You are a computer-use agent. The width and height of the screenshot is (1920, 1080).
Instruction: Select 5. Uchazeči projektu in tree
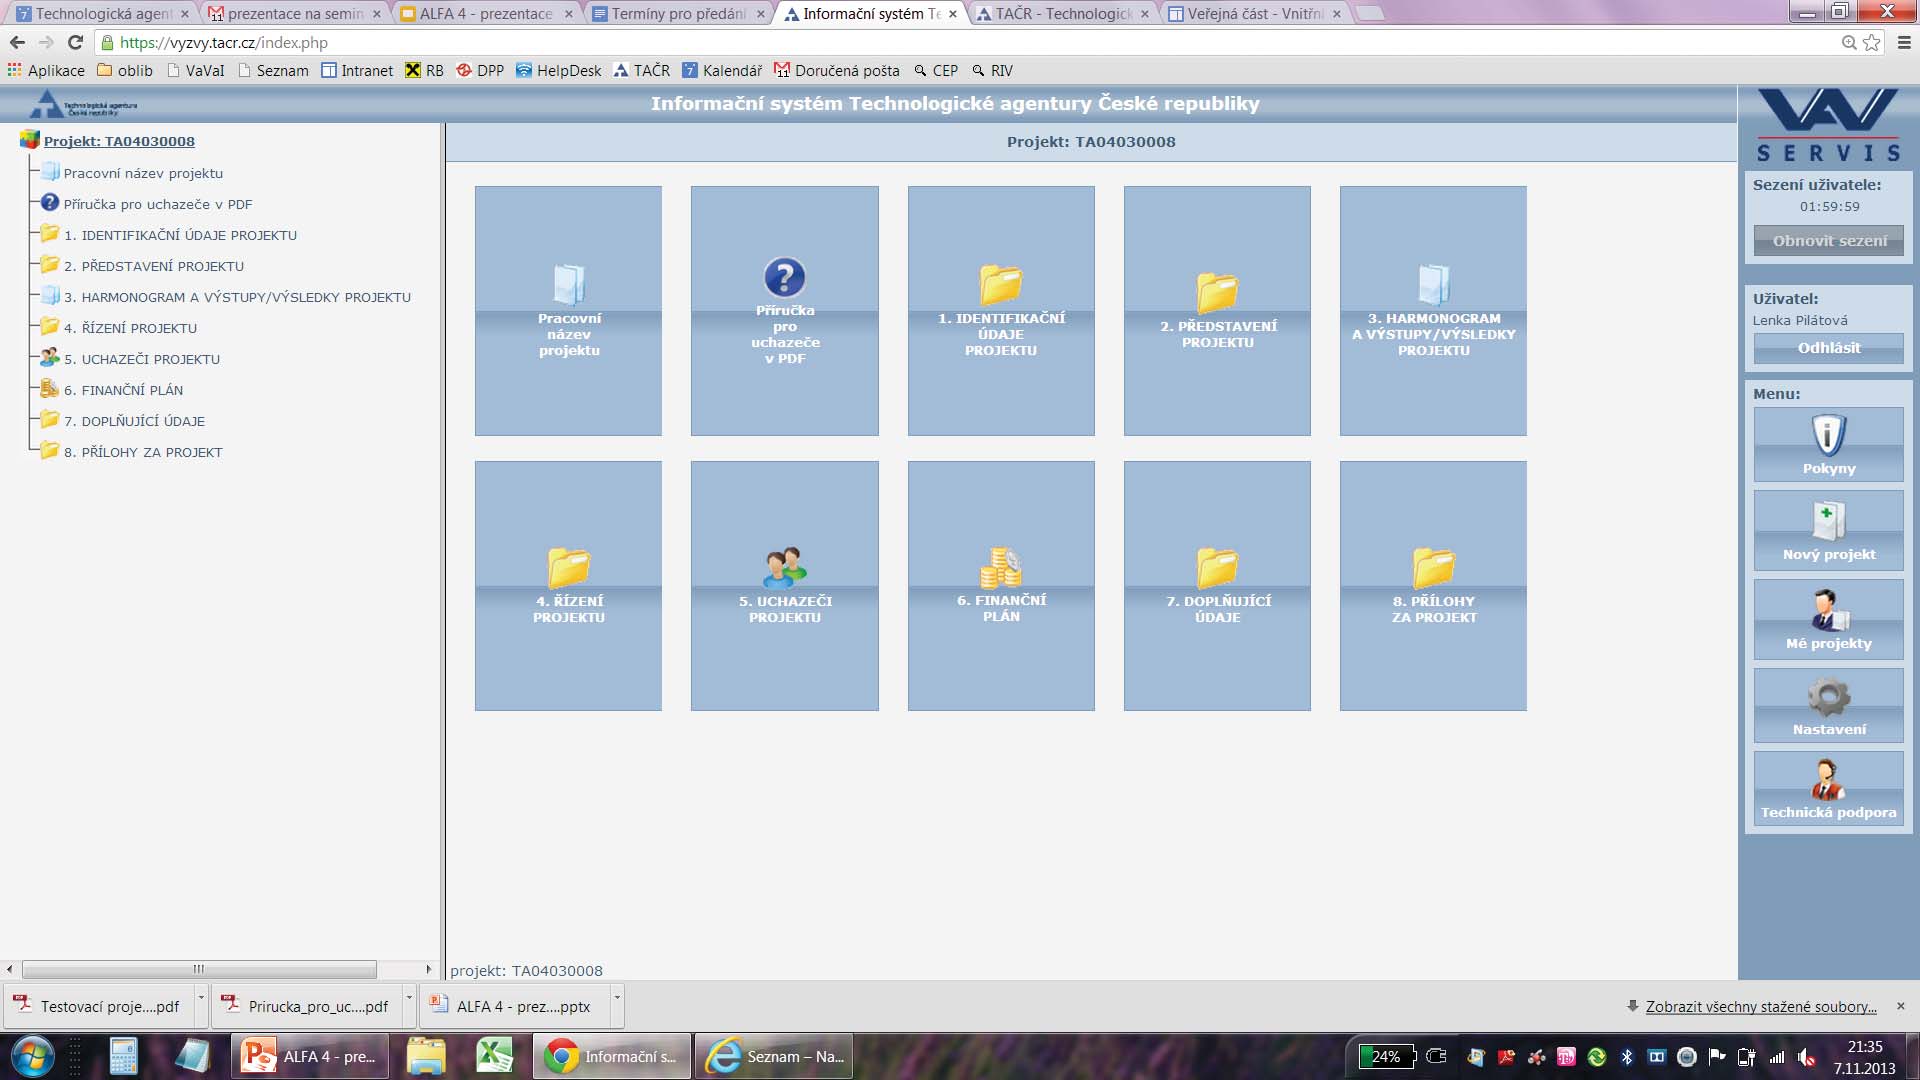[141, 359]
